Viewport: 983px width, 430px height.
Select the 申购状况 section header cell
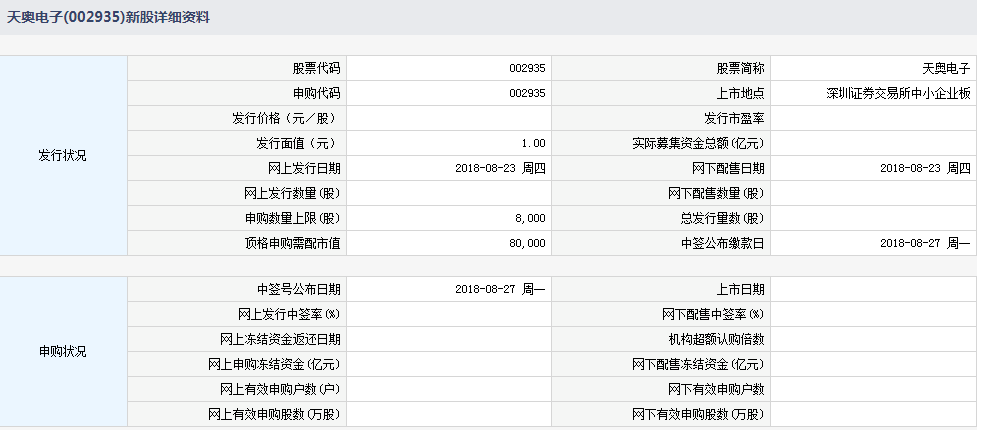63,352
